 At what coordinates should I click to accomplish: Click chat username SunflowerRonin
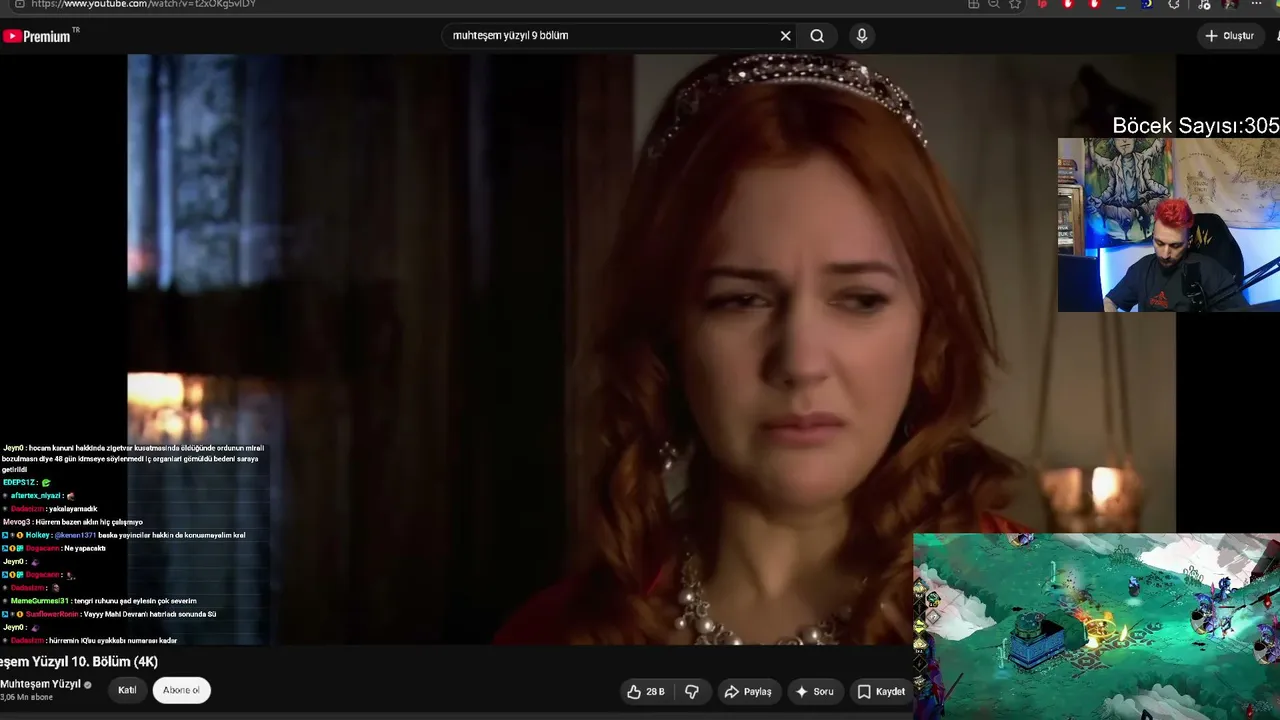(52, 614)
